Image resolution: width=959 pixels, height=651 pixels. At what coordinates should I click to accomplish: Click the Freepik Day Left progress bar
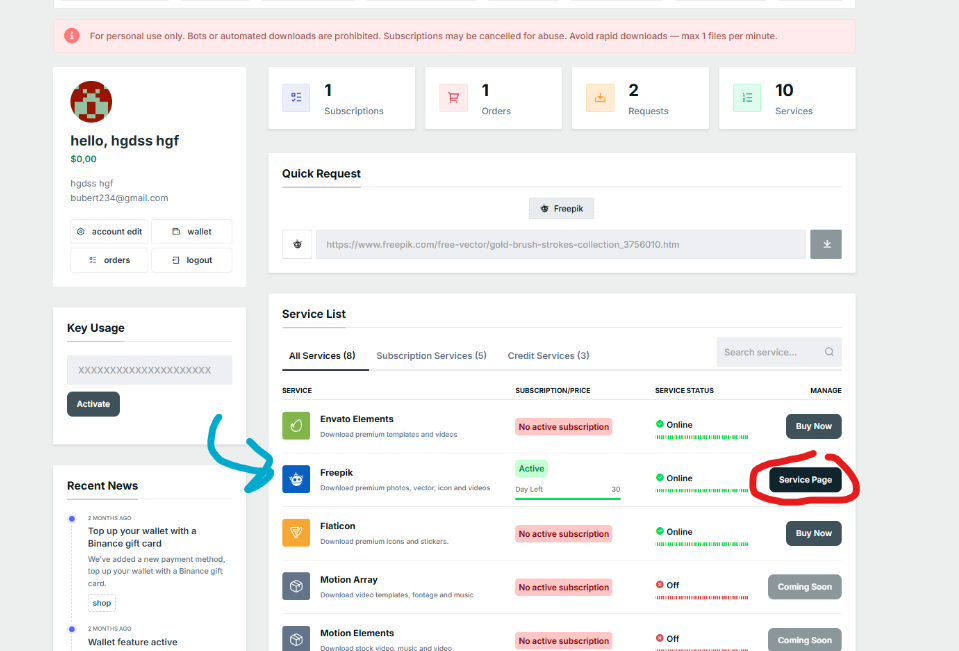point(568,499)
